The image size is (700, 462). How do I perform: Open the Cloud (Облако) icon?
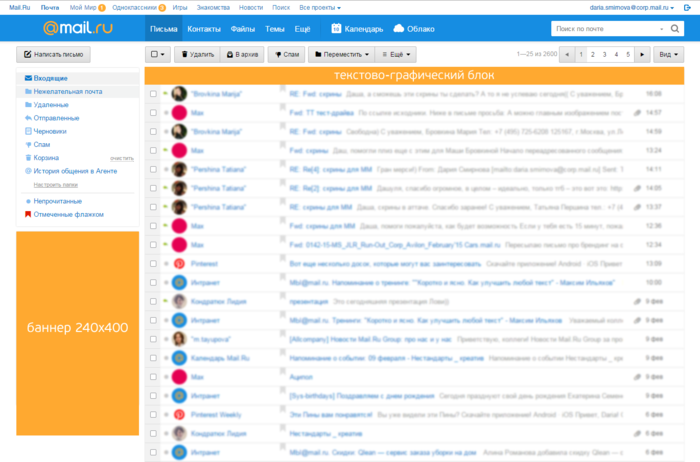click(x=399, y=29)
